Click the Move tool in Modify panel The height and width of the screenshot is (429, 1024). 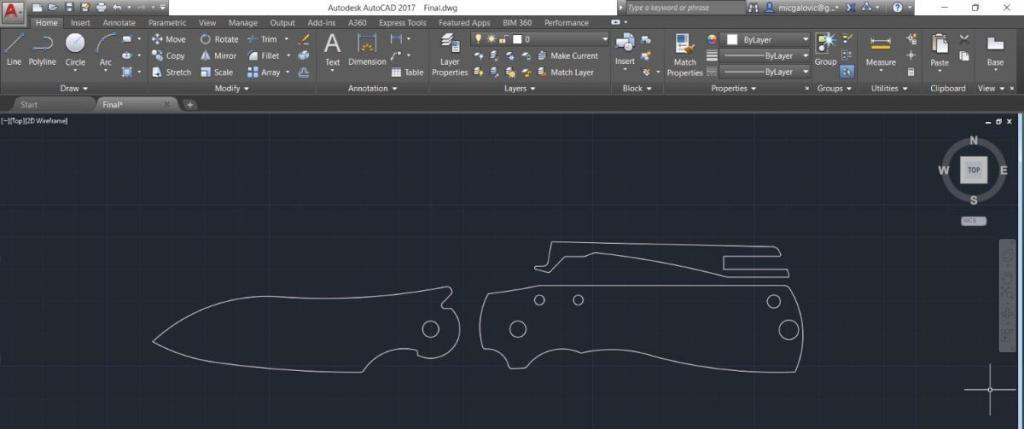pos(169,40)
